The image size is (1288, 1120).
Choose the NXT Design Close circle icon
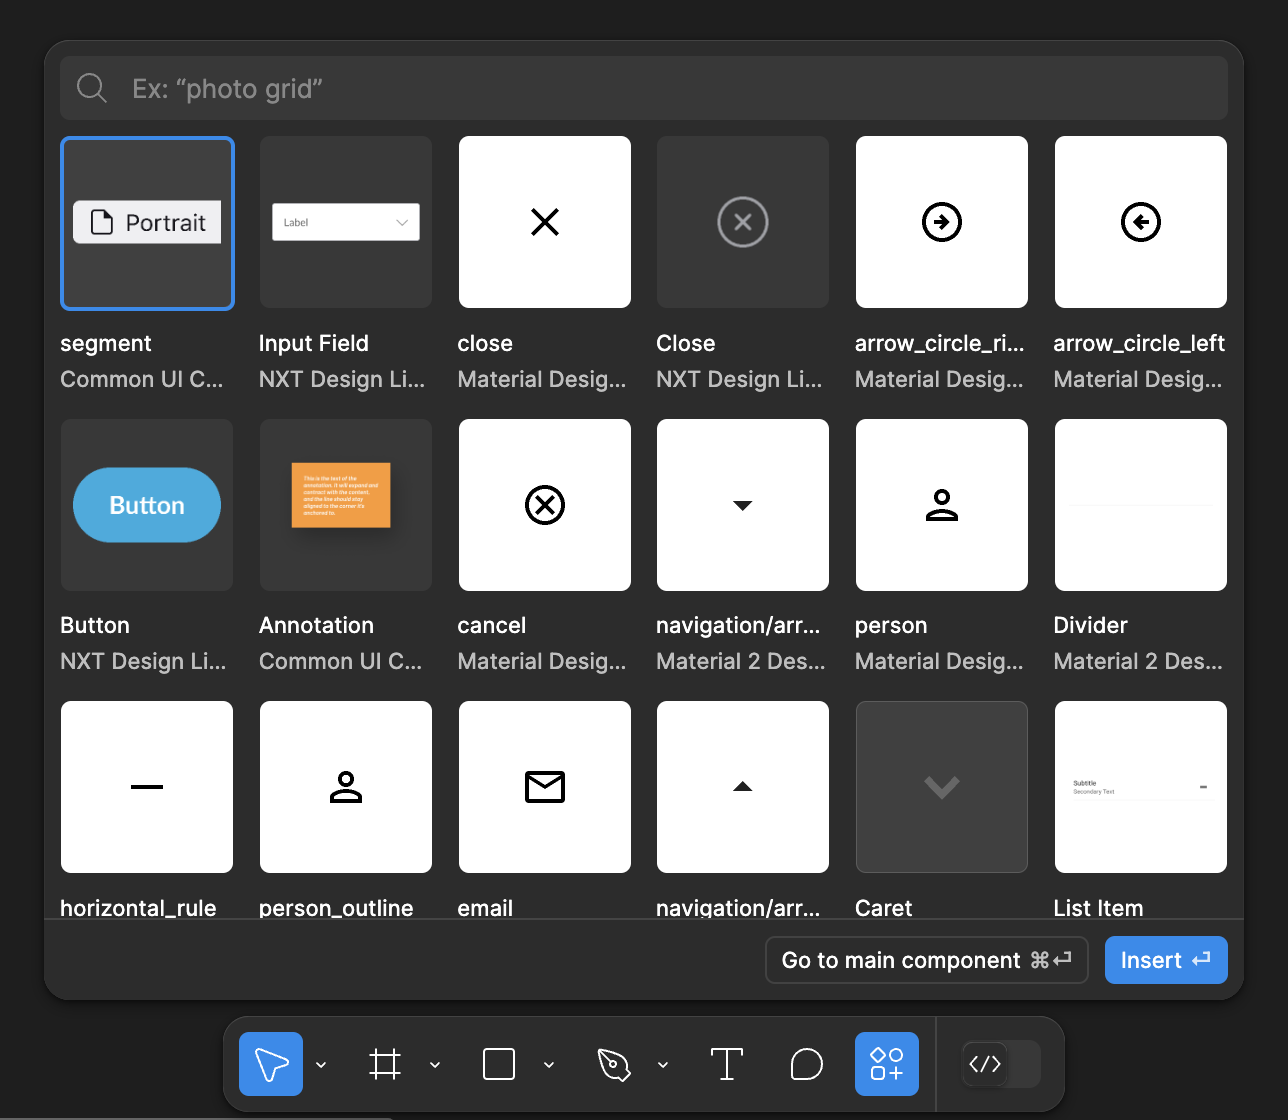743,222
